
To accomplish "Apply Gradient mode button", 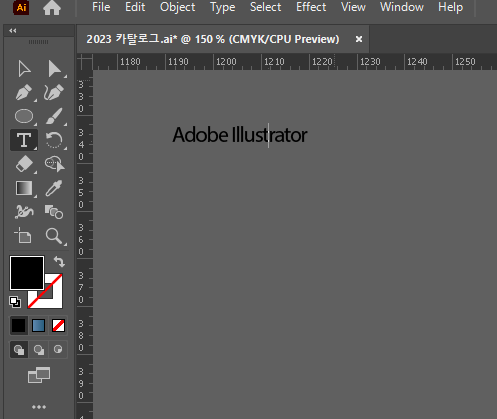I will pyautogui.click(x=39, y=325).
